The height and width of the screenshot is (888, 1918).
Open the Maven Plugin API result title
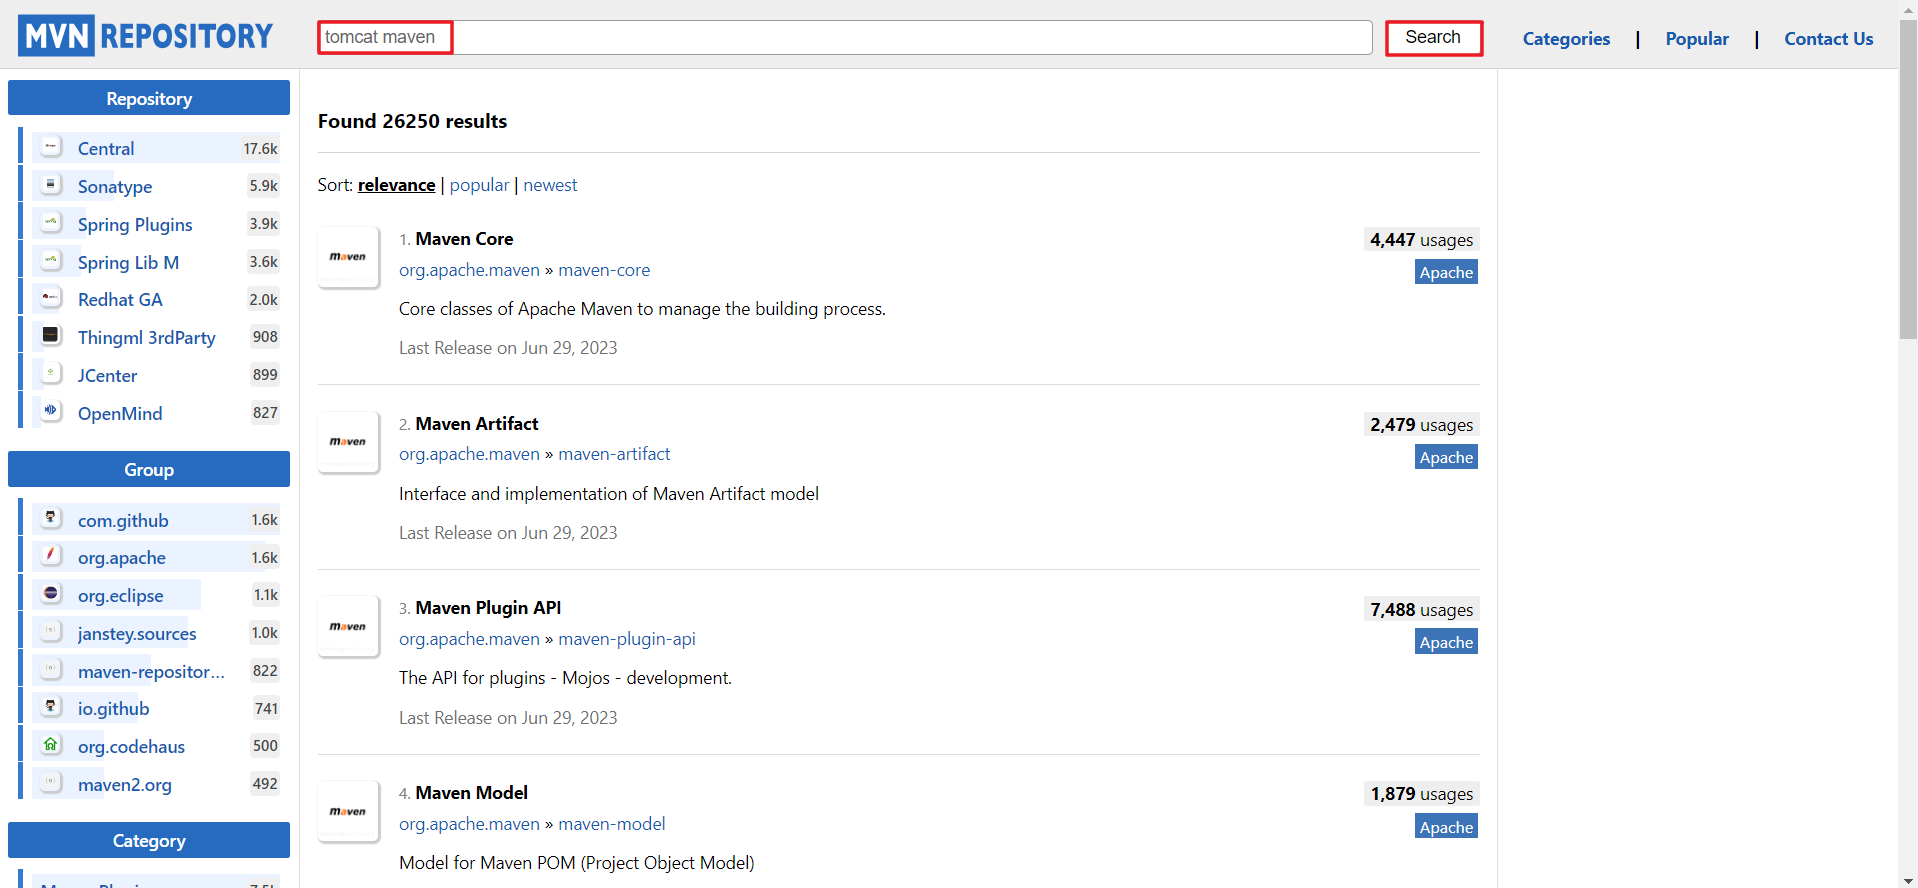pos(488,608)
